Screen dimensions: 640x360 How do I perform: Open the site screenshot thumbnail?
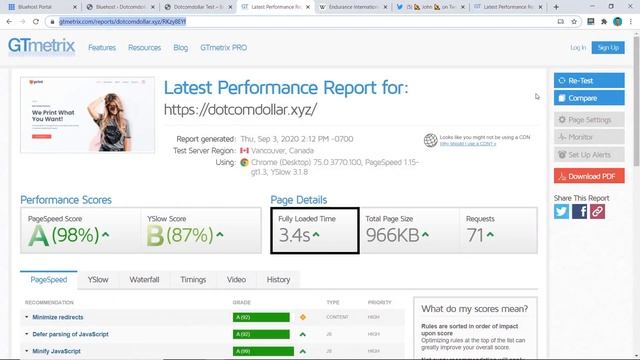point(88,115)
